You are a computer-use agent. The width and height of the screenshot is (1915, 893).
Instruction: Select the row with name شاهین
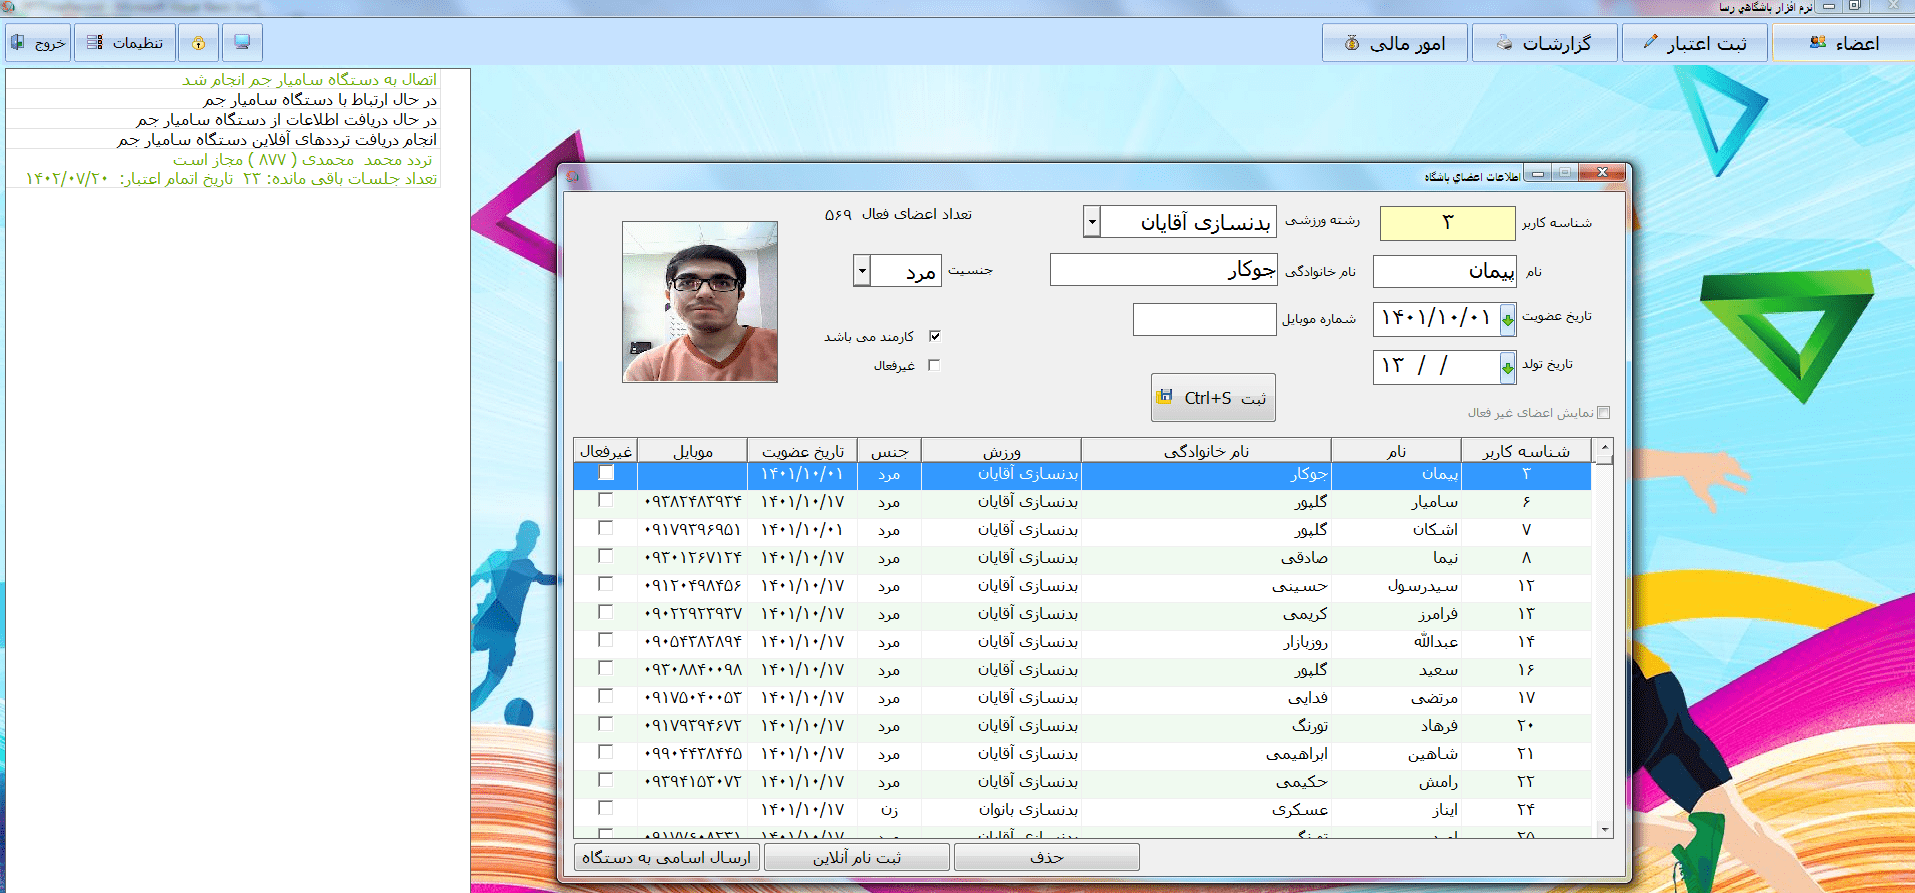(1083, 753)
